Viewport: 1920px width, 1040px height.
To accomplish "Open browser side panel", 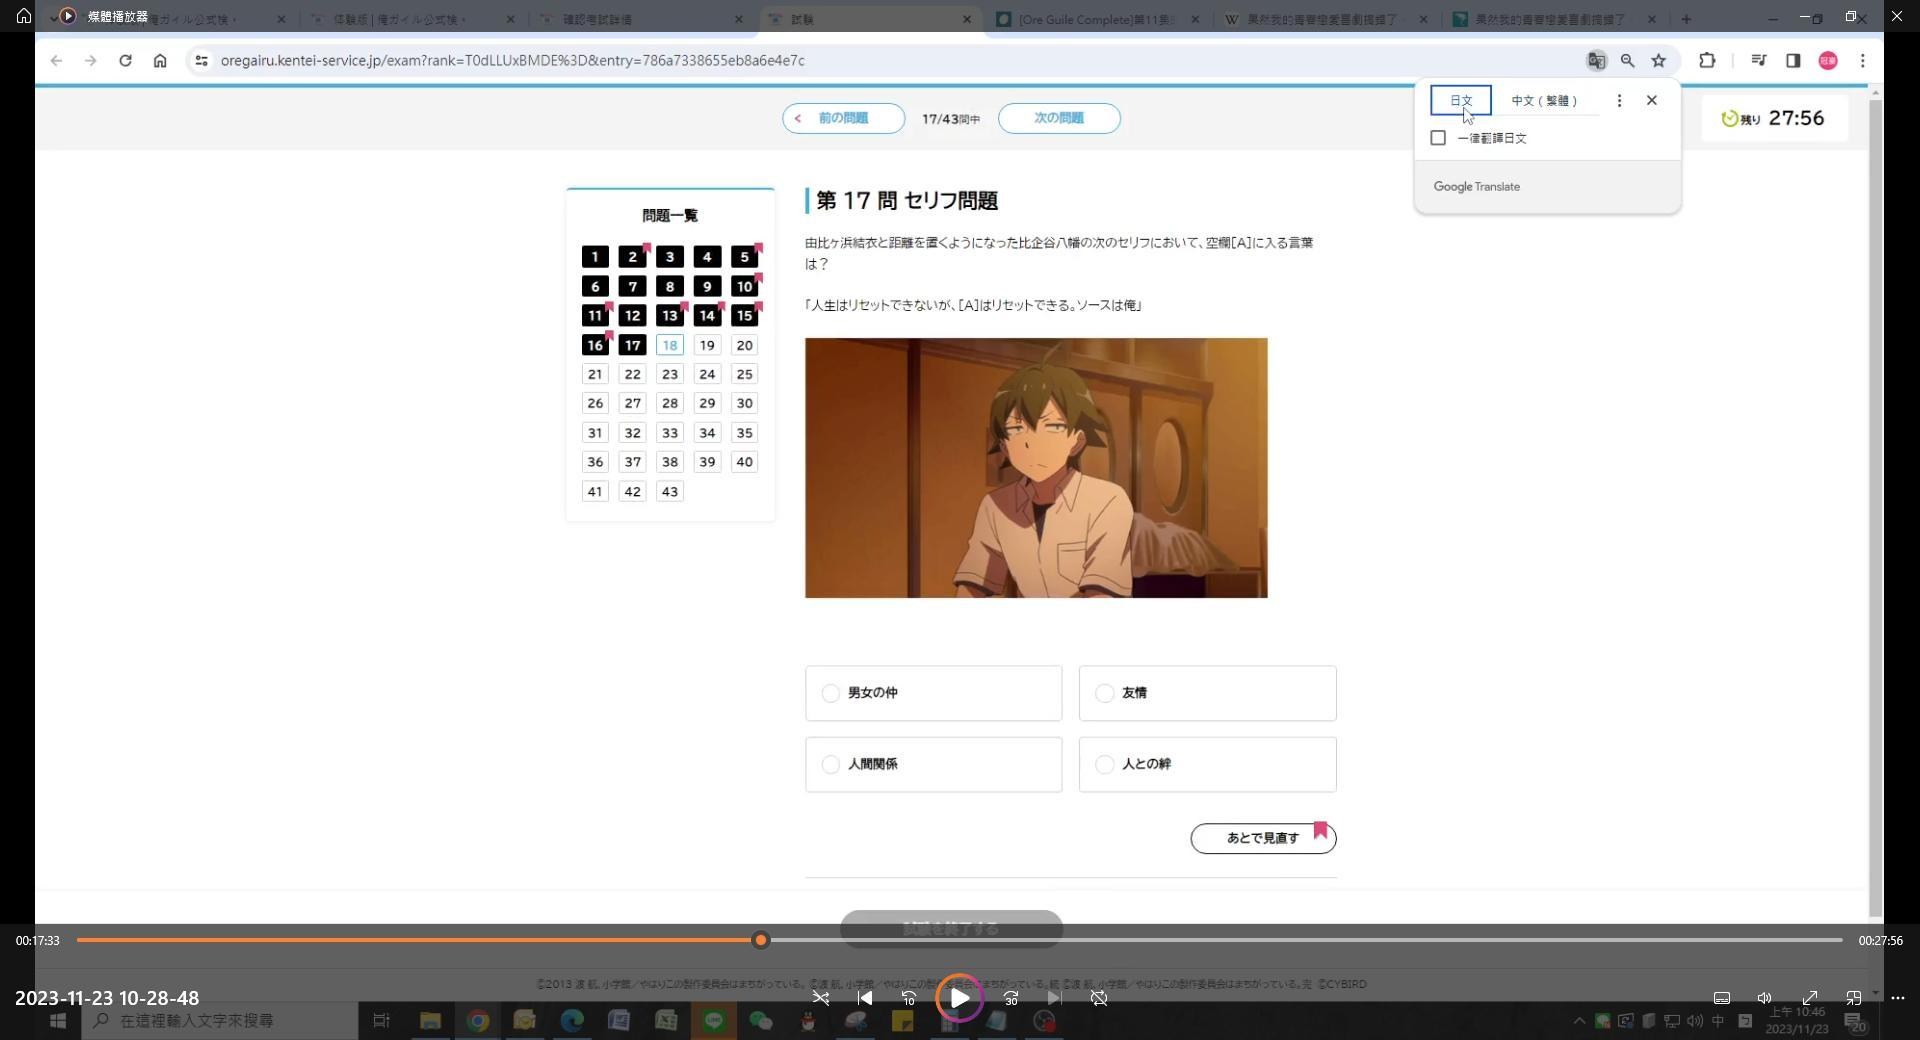I will [1793, 61].
